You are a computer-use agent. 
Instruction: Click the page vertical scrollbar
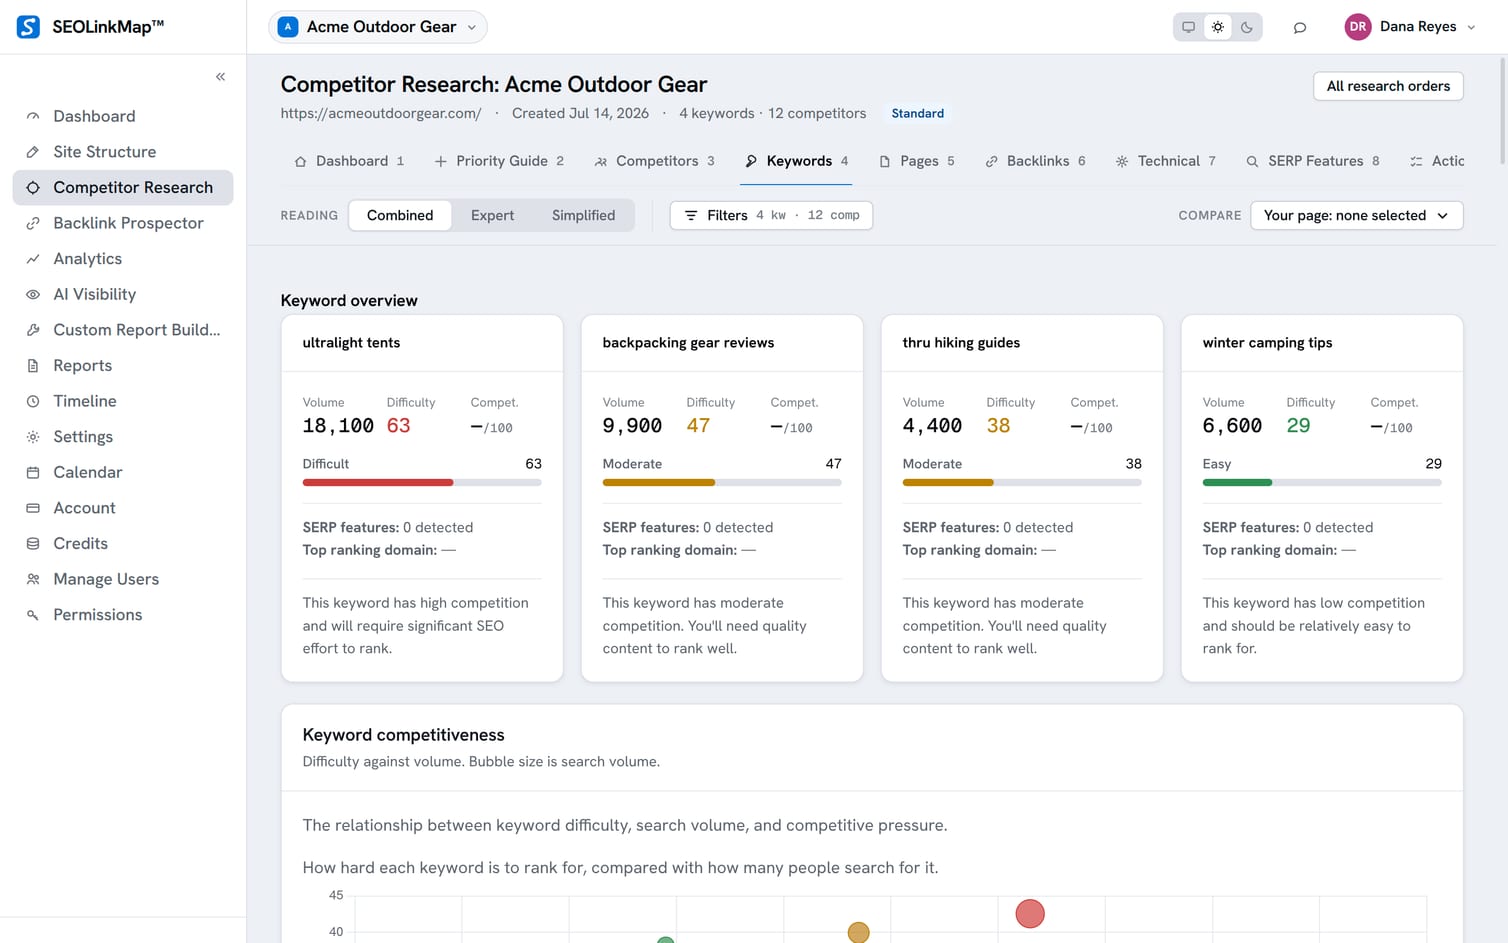[1501, 110]
